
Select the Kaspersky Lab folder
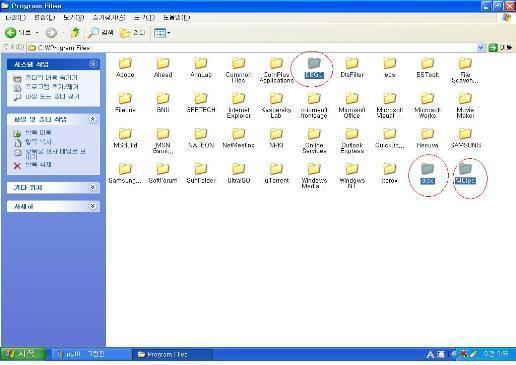click(x=276, y=105)
